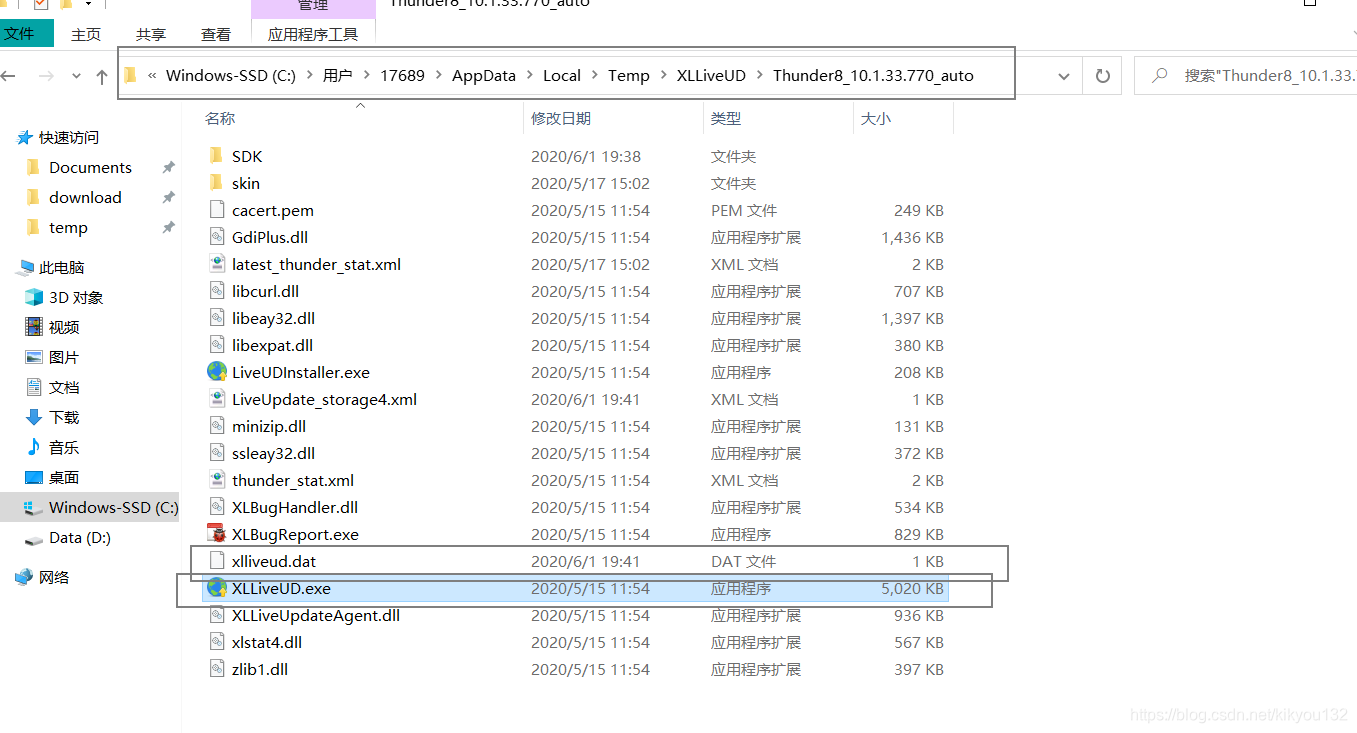
Task: Unpin Documents from quick access pin
Action: click(168, 167)
